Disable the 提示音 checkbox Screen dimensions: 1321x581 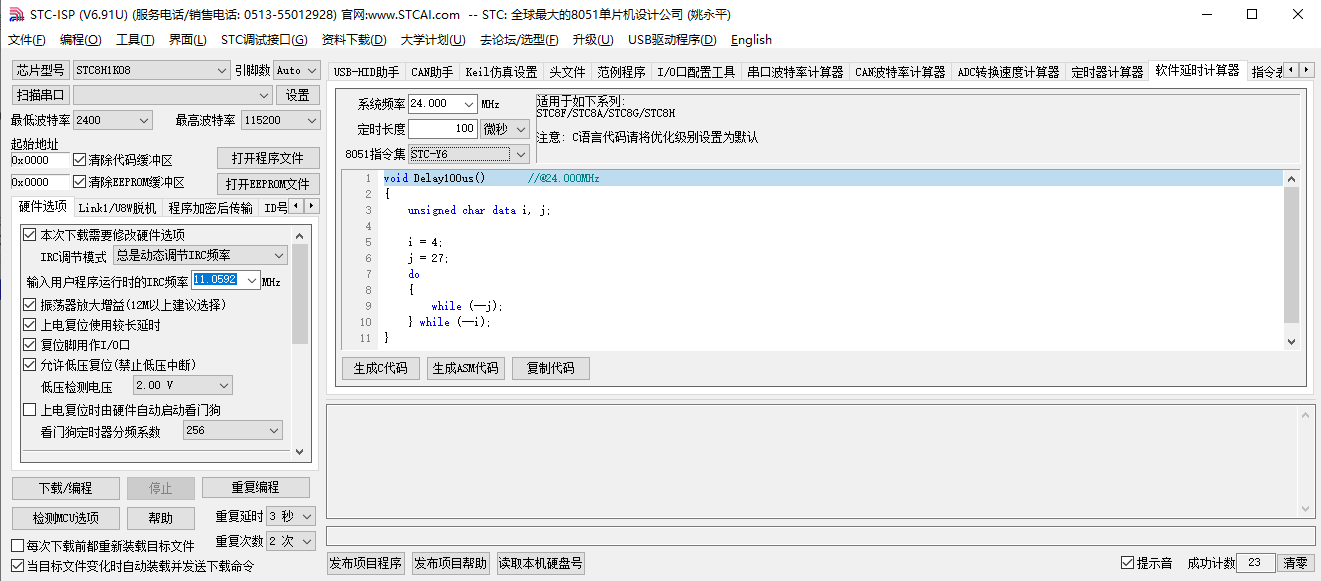(x=1128, y=563)
